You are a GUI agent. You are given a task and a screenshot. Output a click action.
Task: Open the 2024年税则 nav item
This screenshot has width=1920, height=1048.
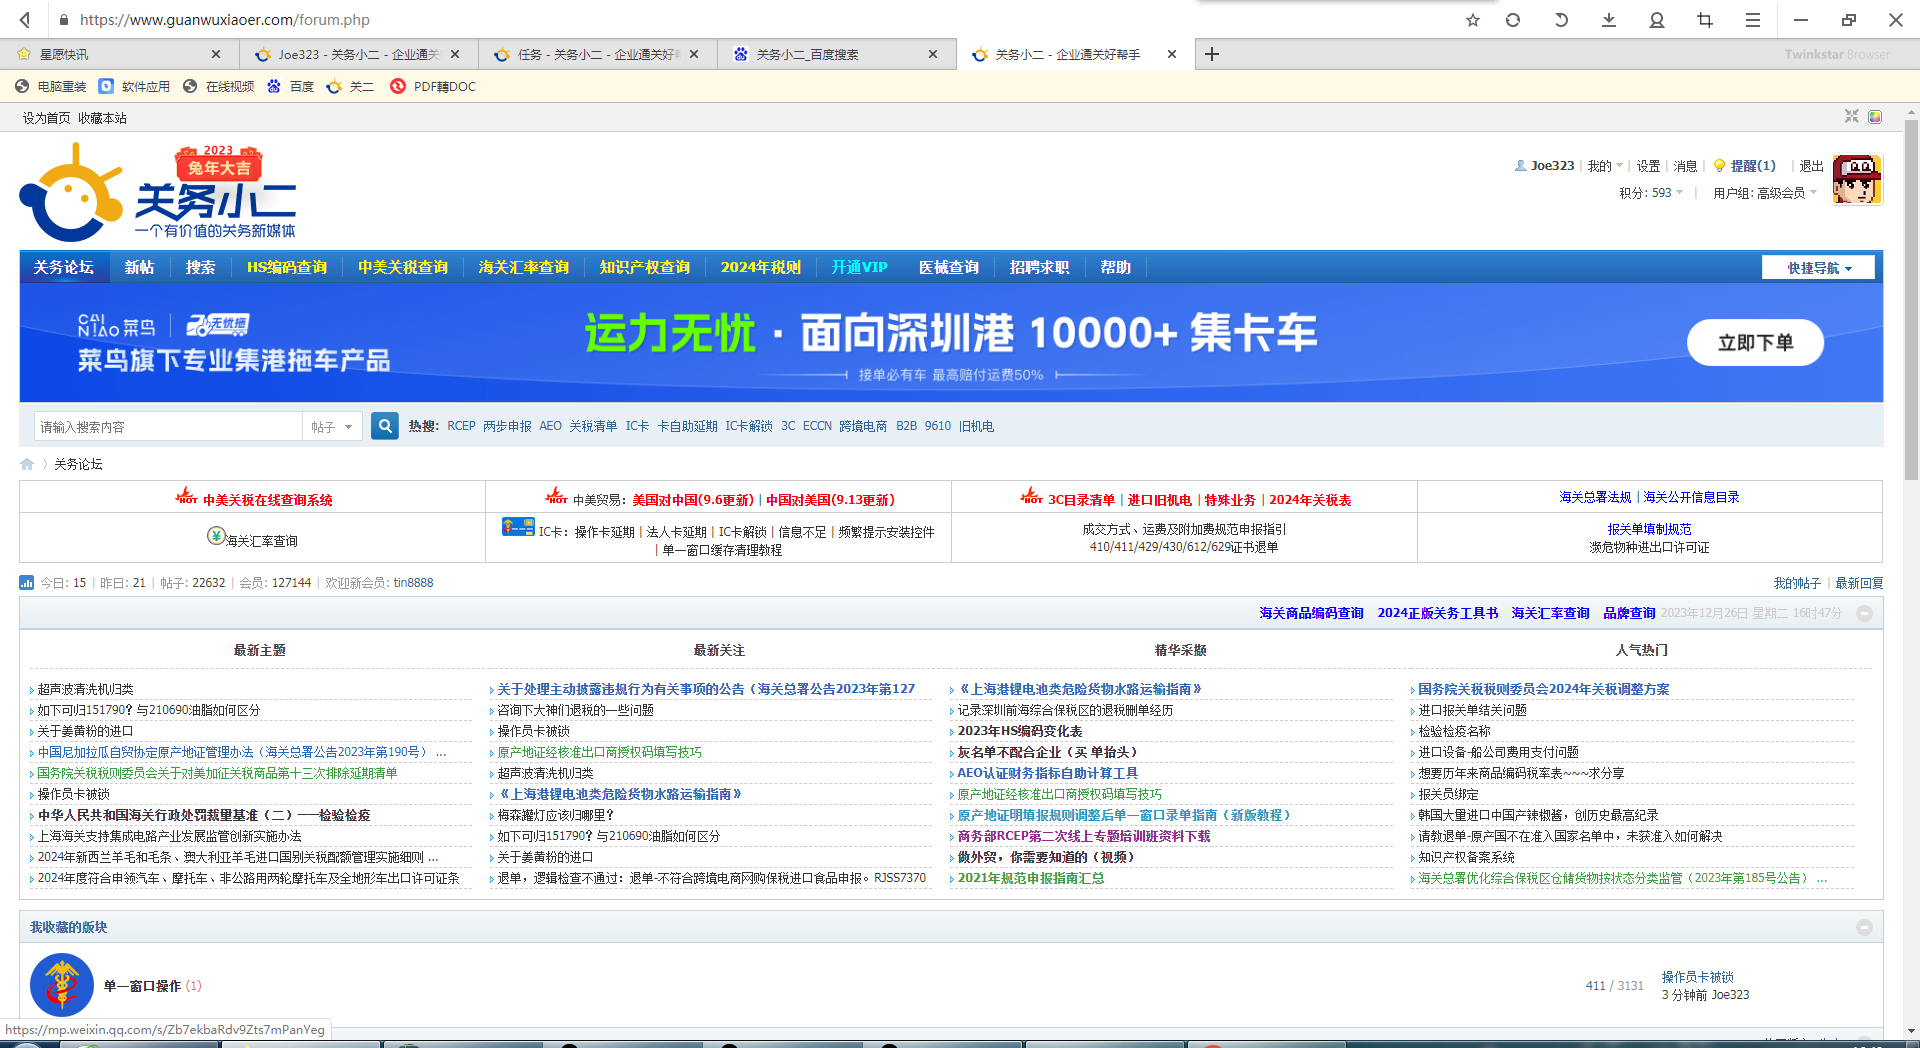pyautogui.click(x=761, y=267)
